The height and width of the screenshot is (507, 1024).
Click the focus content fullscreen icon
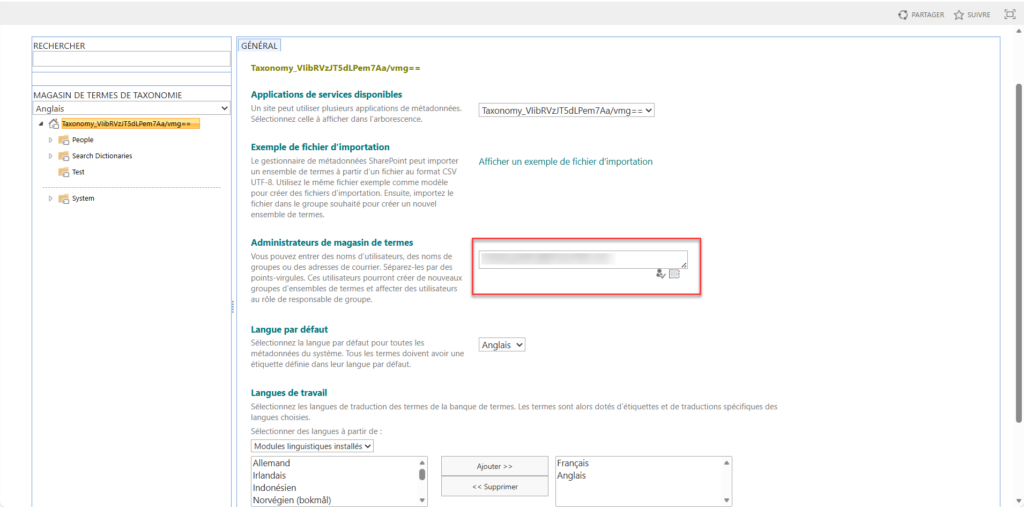(1008, 15)
